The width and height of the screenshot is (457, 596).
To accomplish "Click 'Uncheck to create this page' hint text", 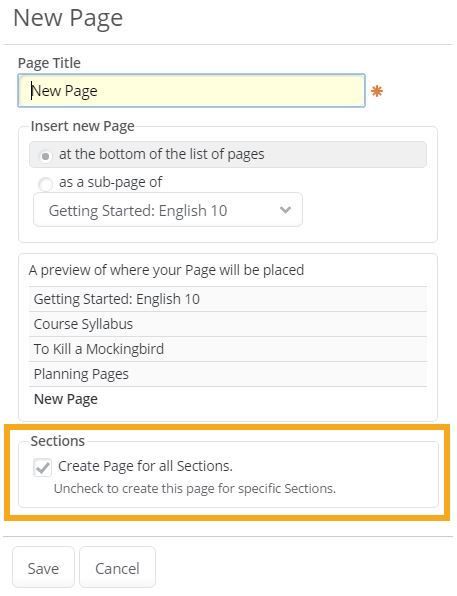I will pyautogui.click(x=195, y=488).
